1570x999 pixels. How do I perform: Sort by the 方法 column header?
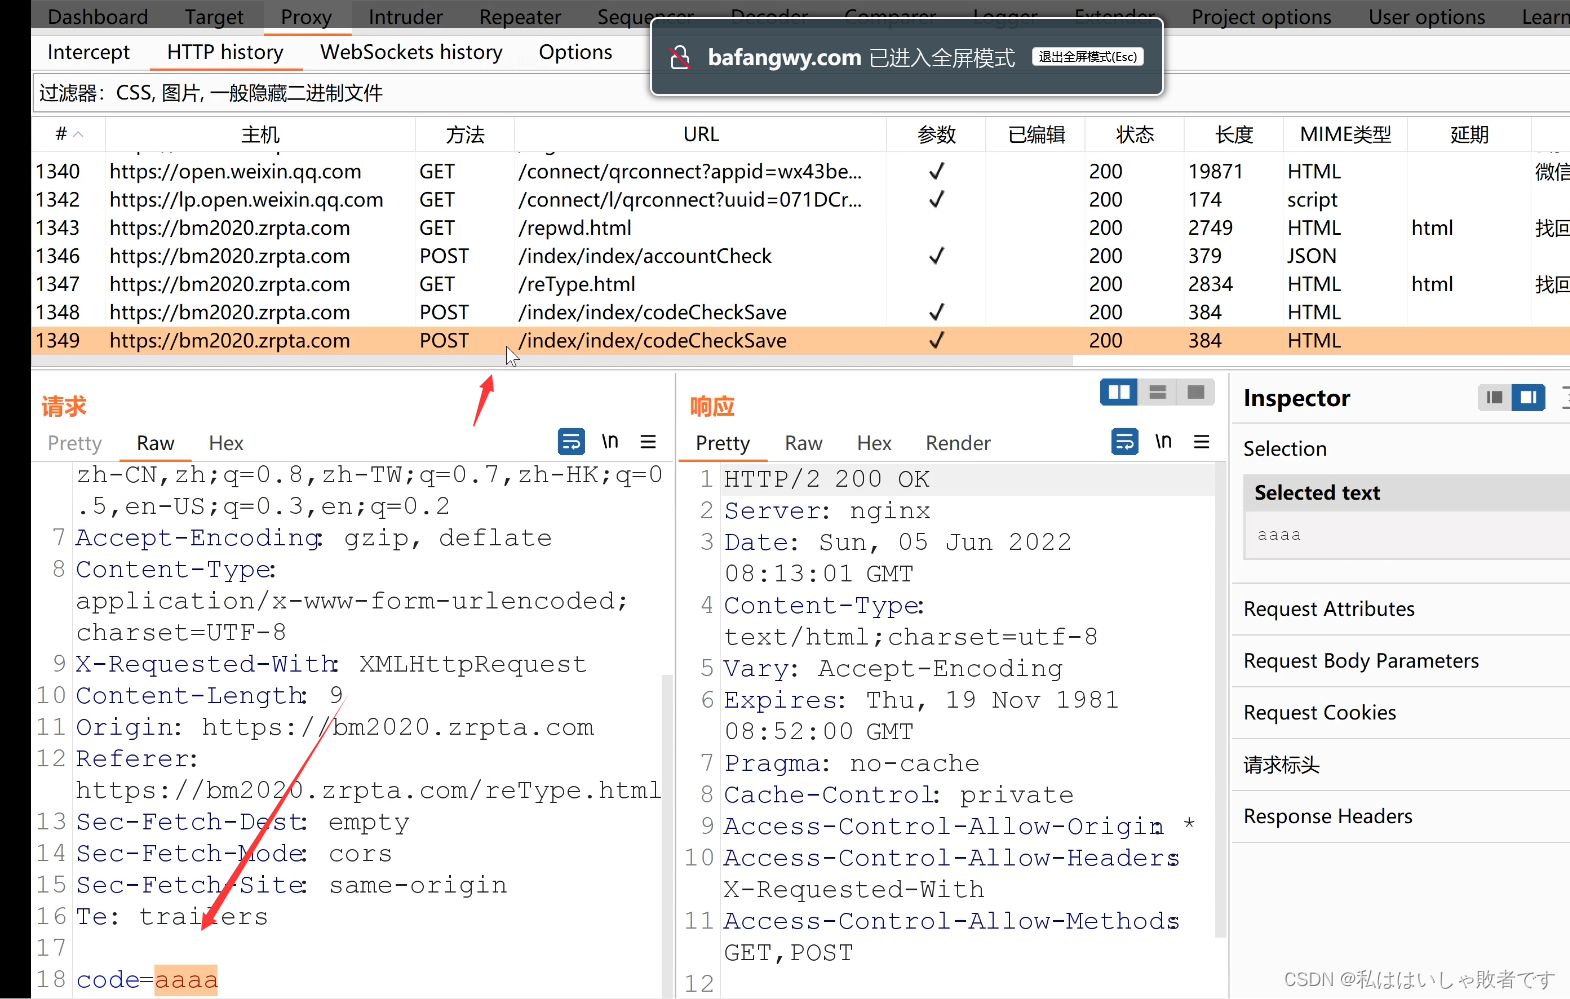(465, 134)
